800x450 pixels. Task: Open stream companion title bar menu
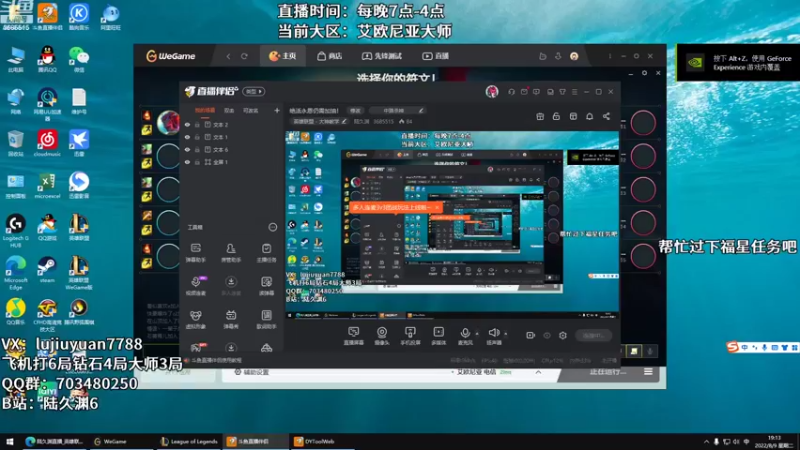click(x=574, y=92)
